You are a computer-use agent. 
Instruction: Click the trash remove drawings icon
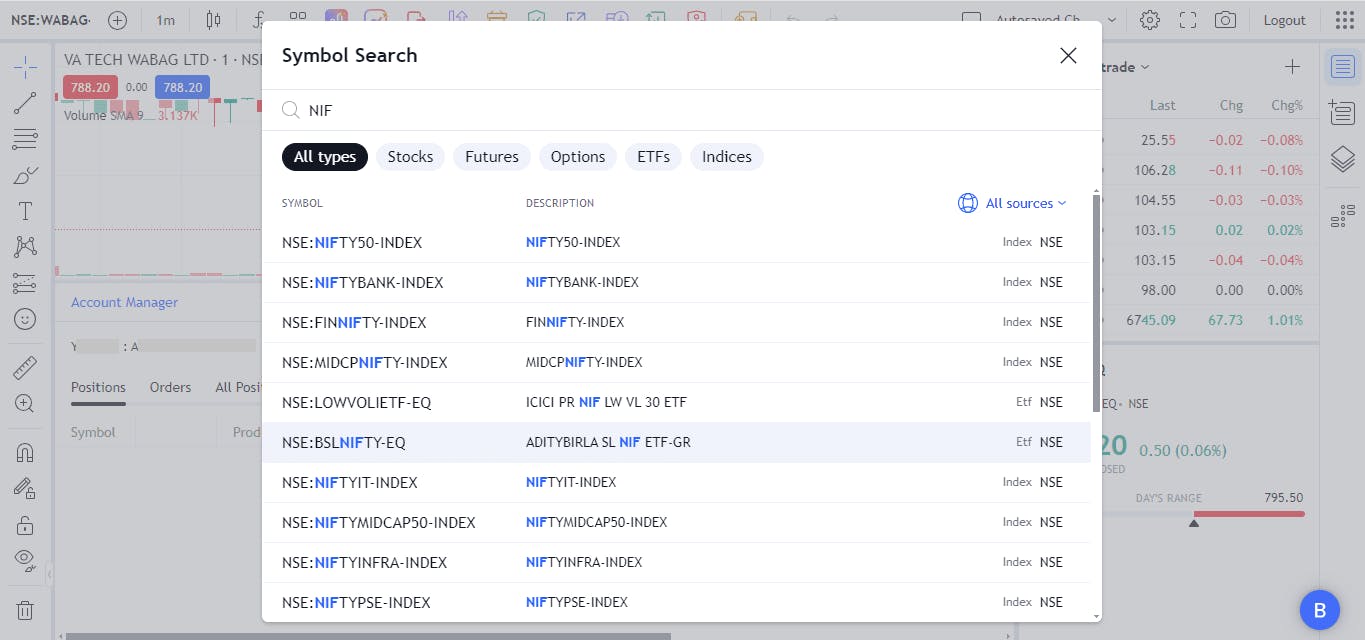[x=25, y=610]
